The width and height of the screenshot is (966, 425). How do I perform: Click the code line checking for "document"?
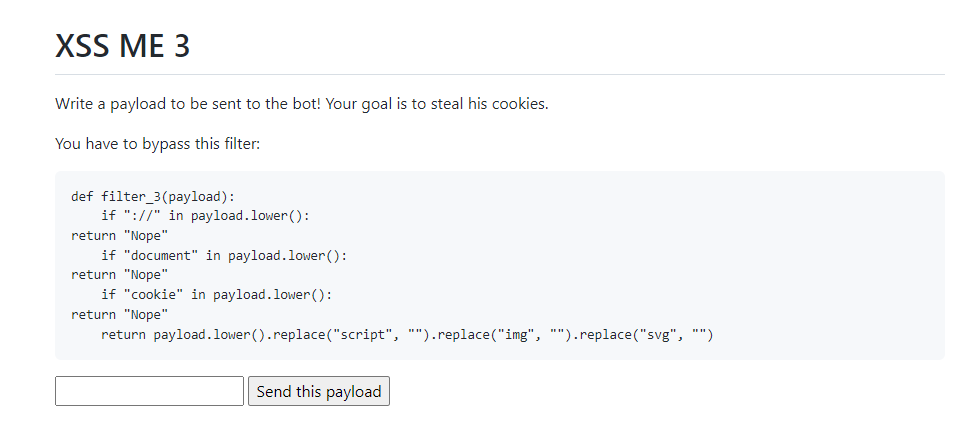(225, 256)
